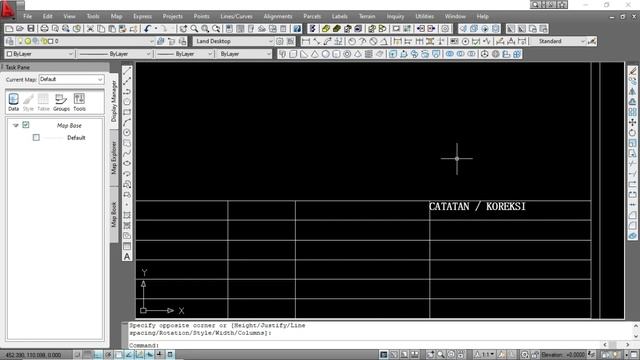Open the plot style ByLayer dropdown
Screen dimensions: 640x360
[244, 54]
